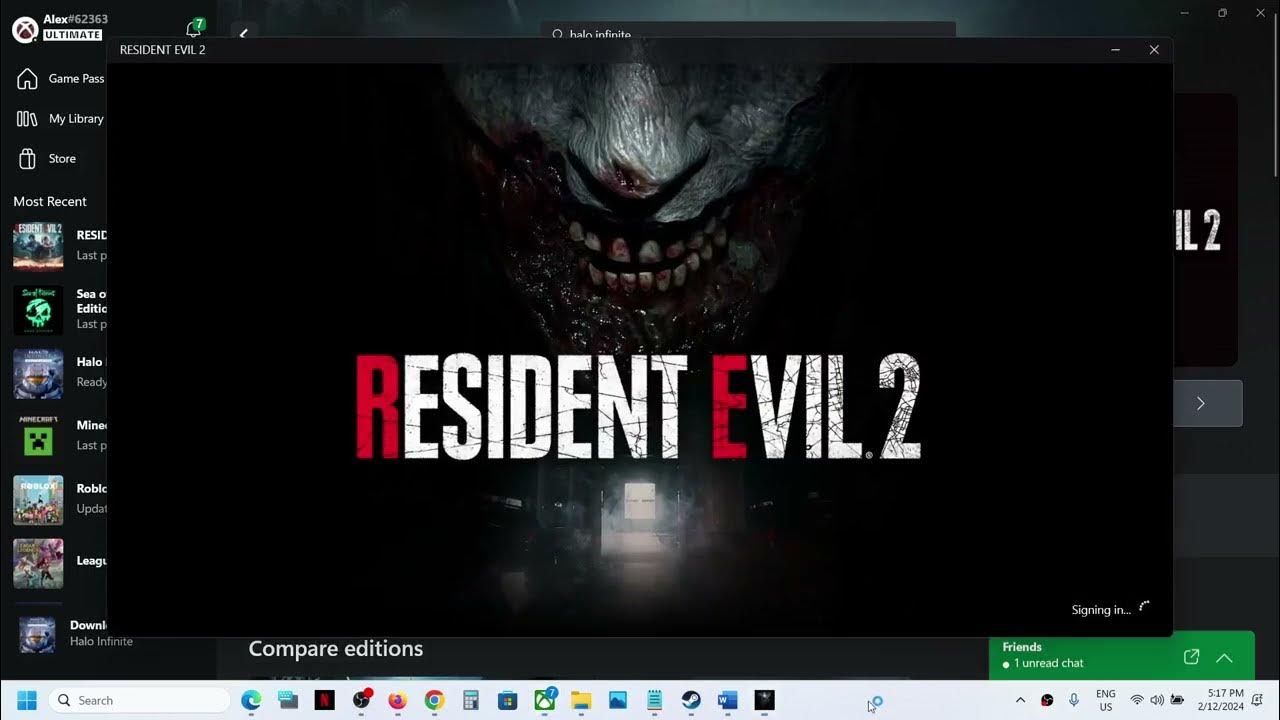Open Microsoft Edge from taskbar
This screenshot has height=720, width=1280.
(251, 700)
